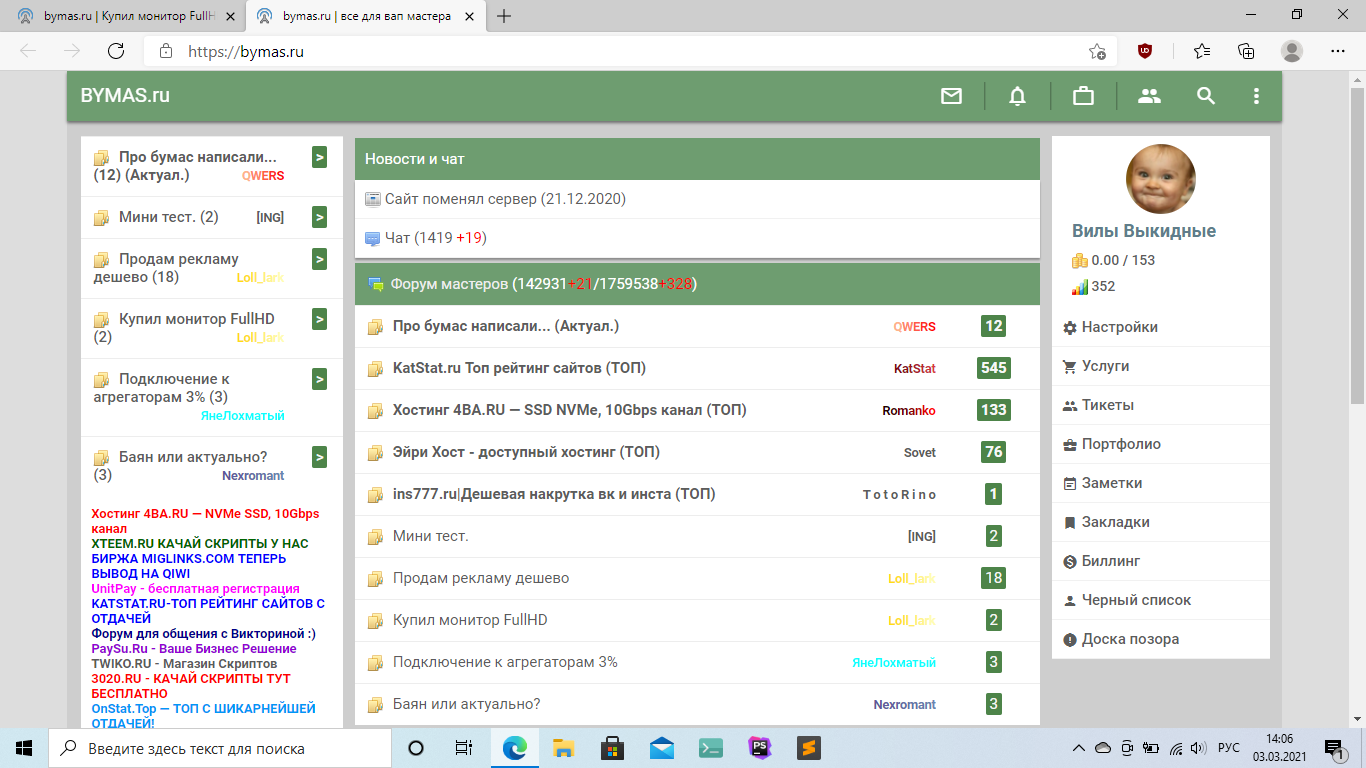Click the 133 reply count badge
1366x768 pixels.
click(x=994, y=410)
